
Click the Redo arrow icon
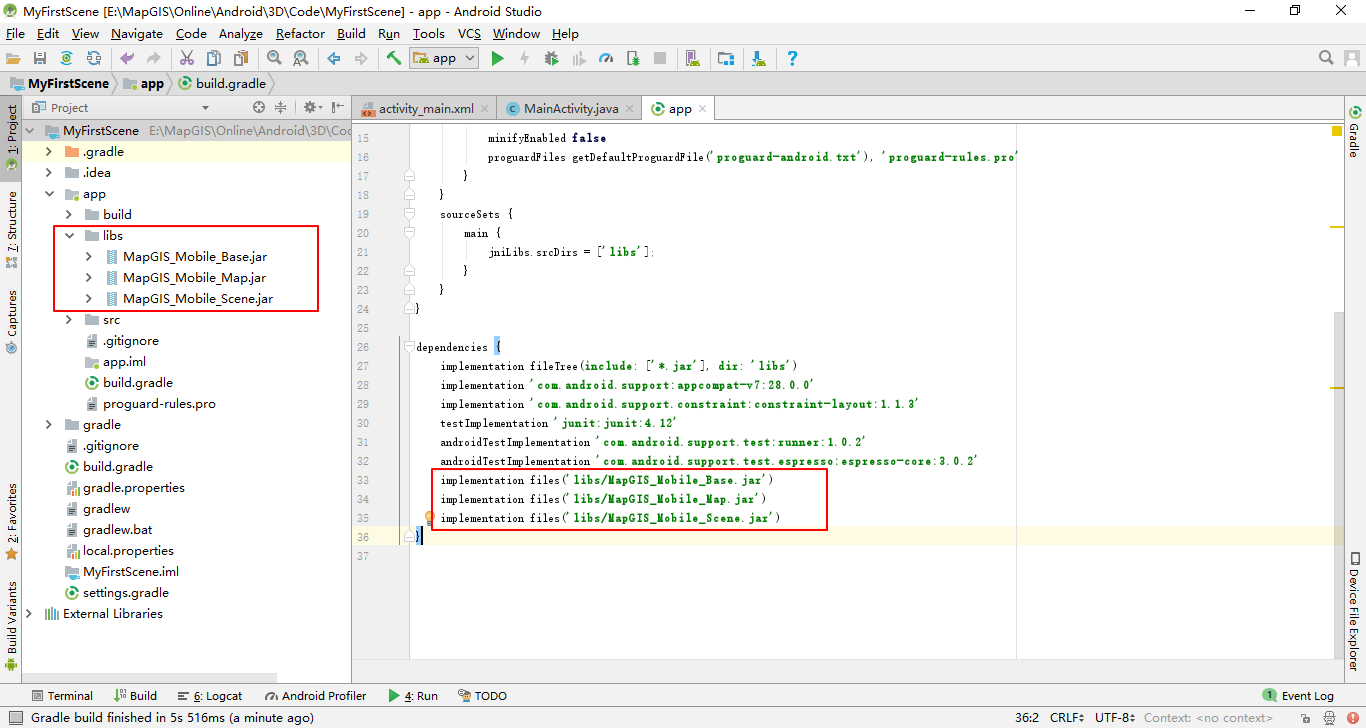(154, 59)
